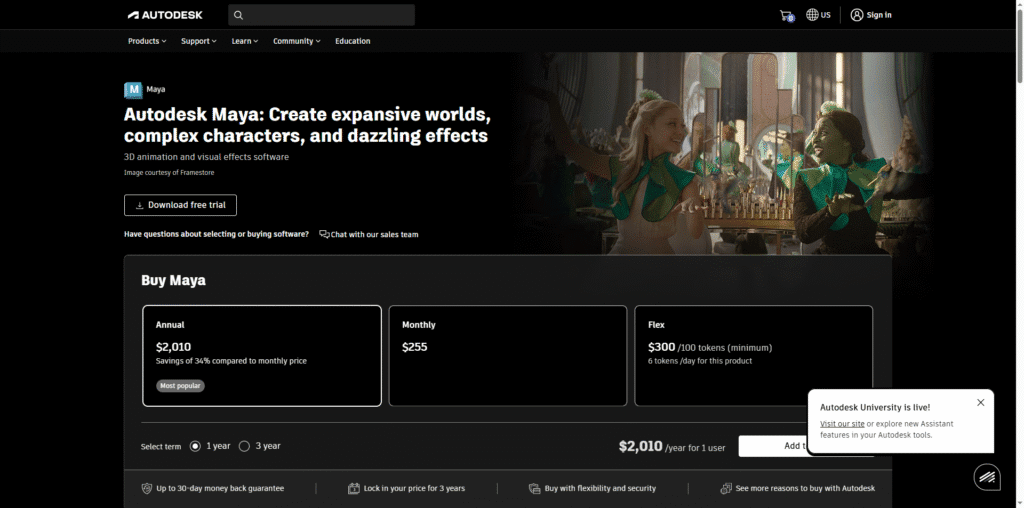Click Up to 30-day money back guarantee text

pos(220,488)
